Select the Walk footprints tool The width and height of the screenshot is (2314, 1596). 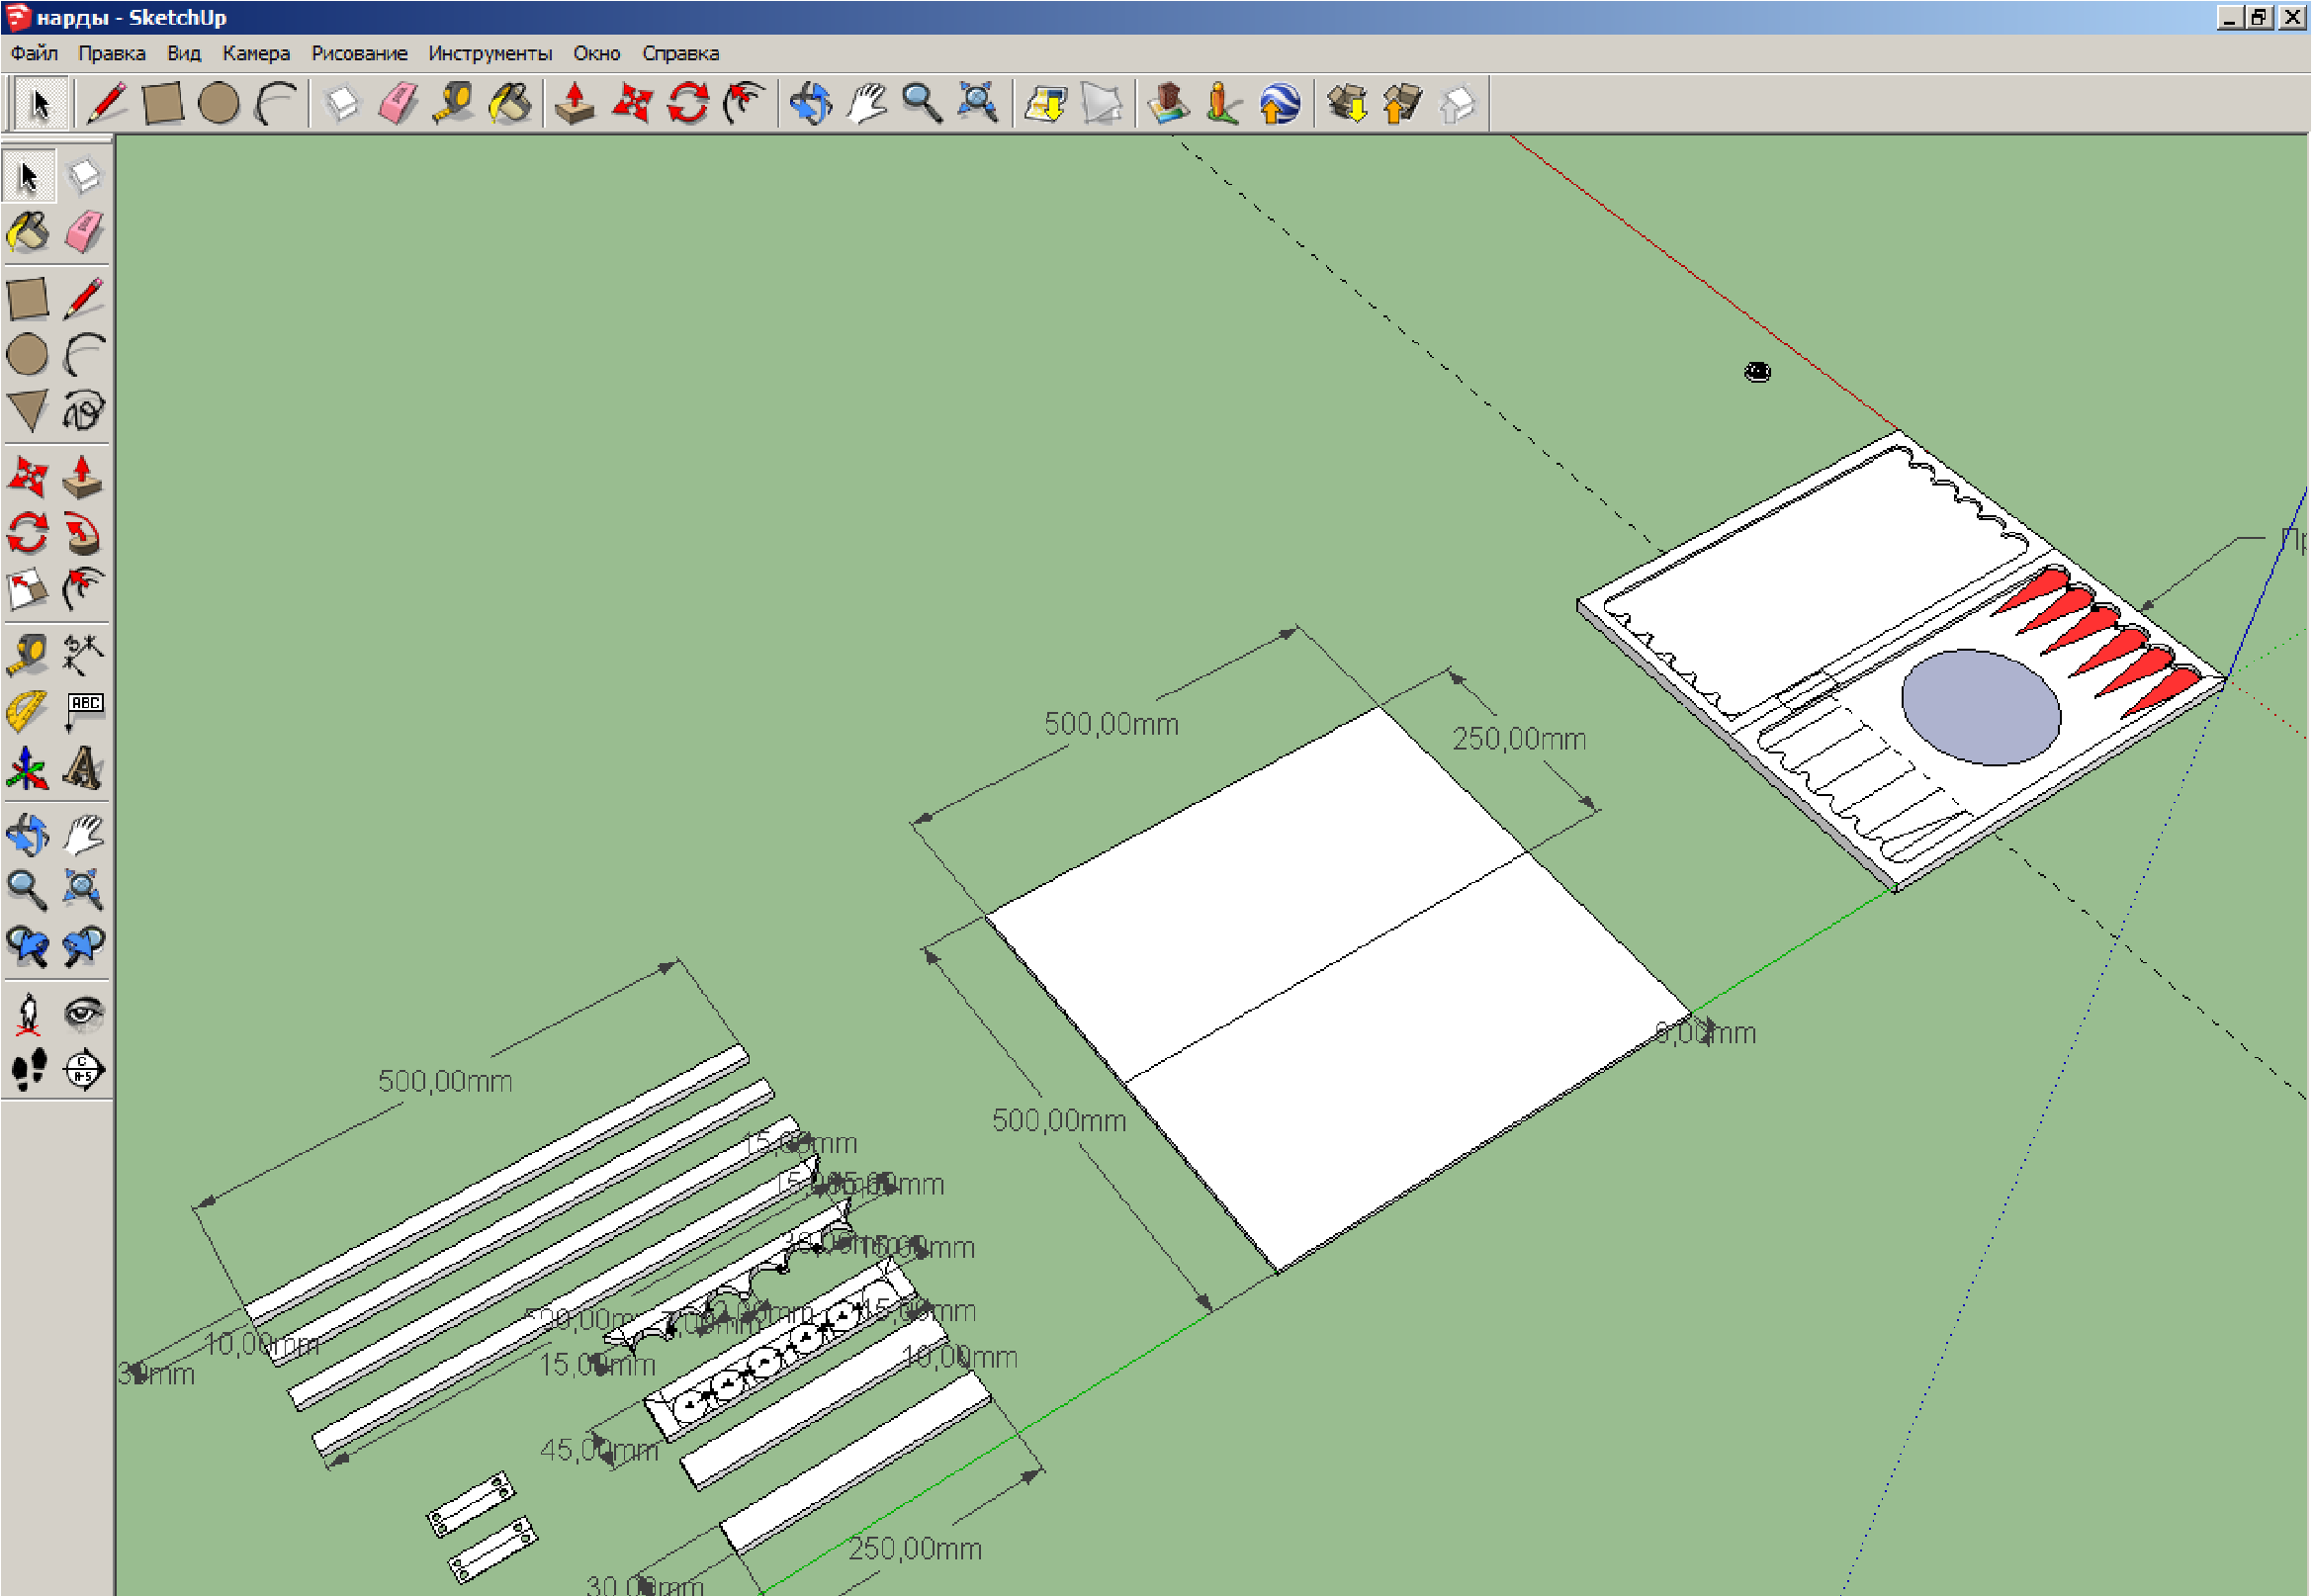[x=28, y=1070]
